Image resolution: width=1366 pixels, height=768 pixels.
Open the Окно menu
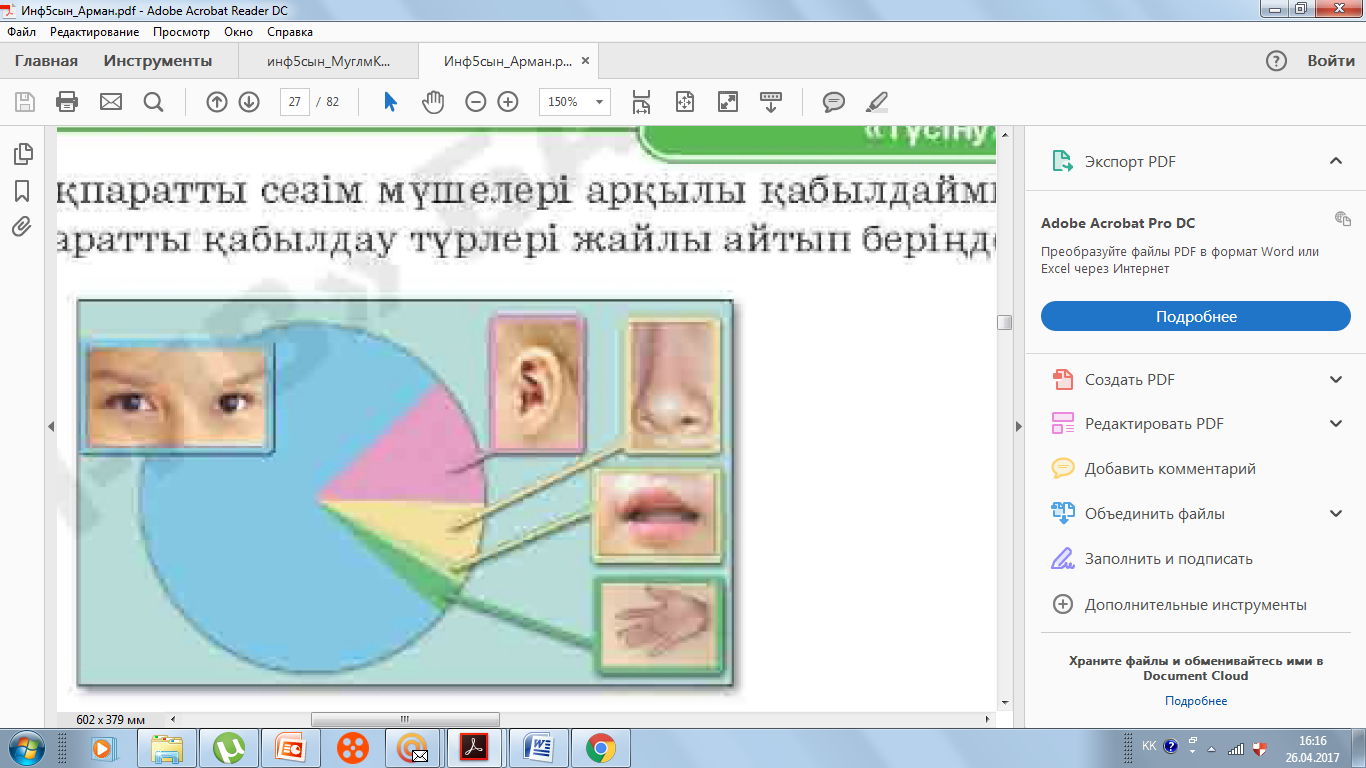[x=238, y=32]
